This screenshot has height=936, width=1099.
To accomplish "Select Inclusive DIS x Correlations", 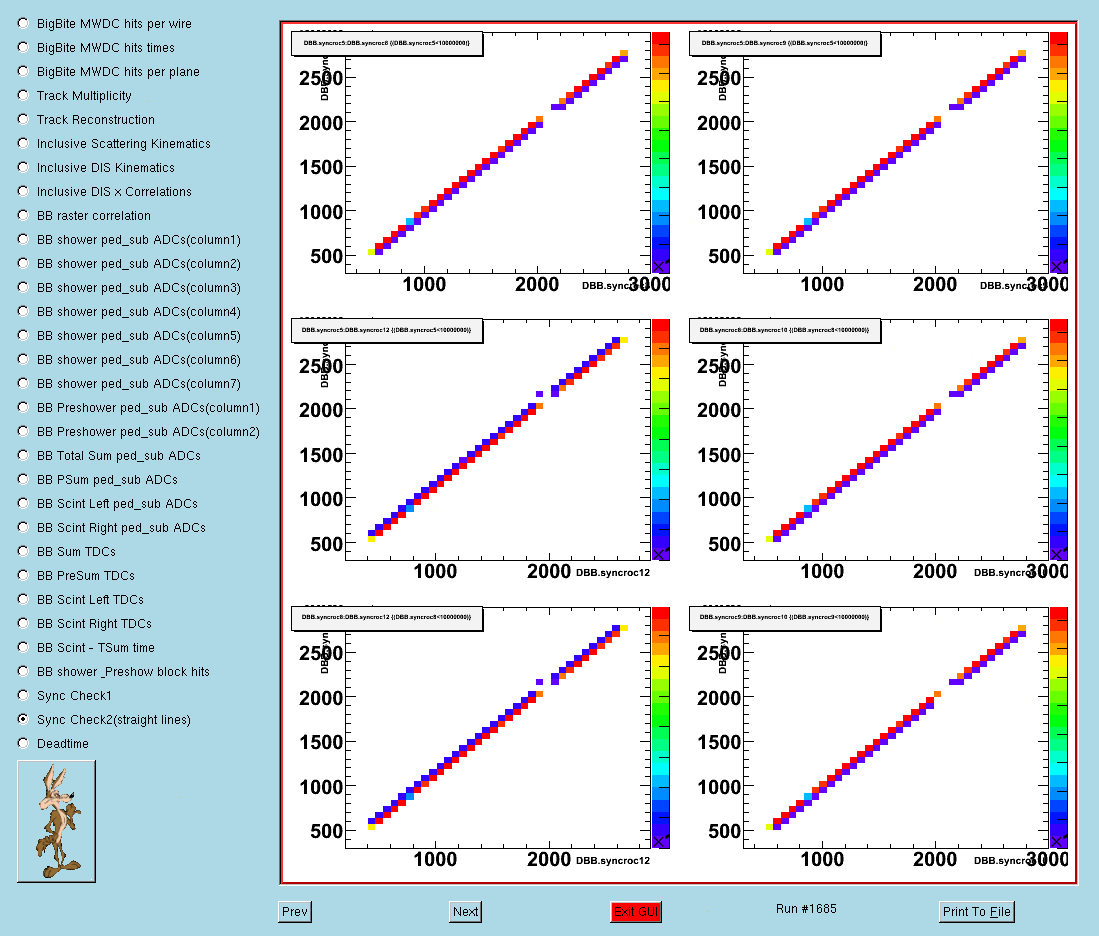I will pos(104,191).
